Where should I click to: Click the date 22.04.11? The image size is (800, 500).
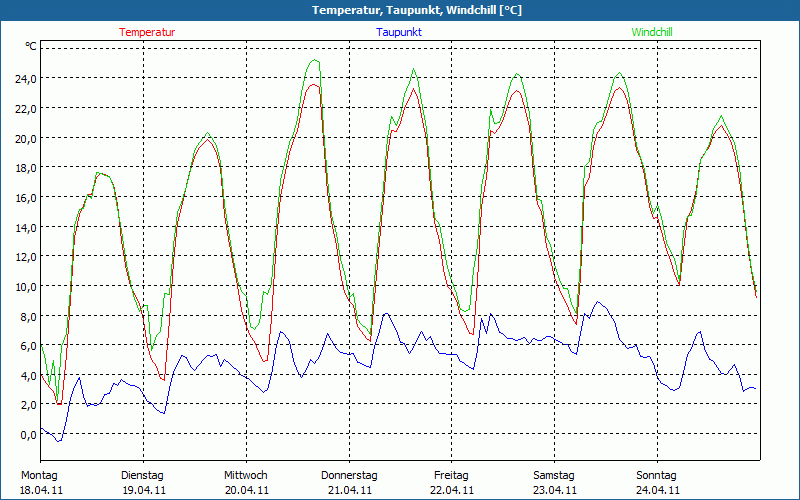(452, 490)
